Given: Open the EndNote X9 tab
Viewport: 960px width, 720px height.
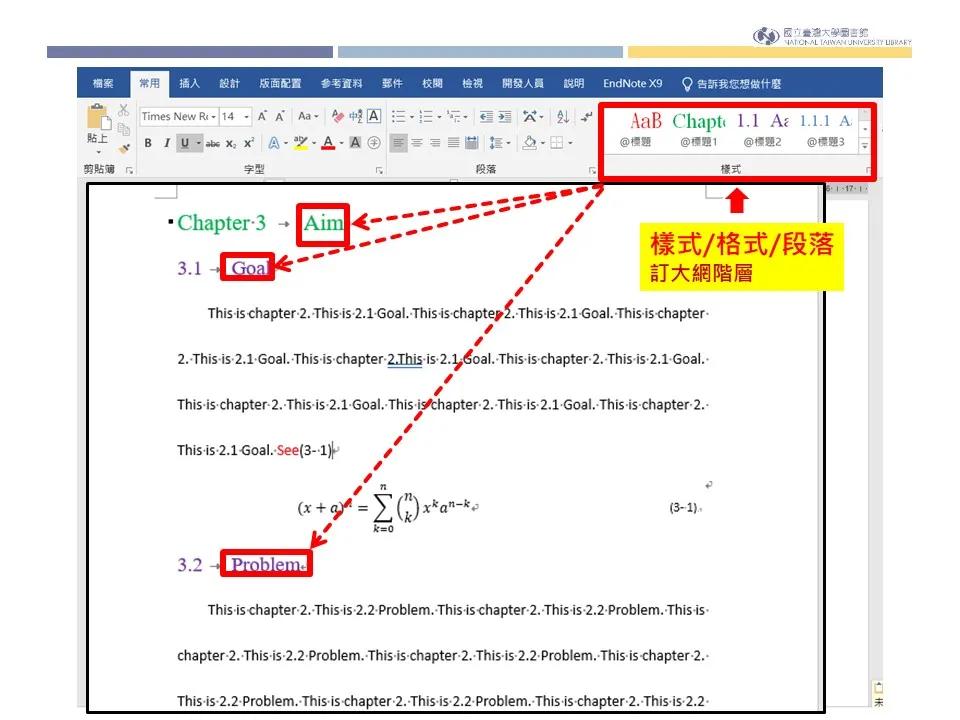Looking at the screenshot, I should pos(631,84).
